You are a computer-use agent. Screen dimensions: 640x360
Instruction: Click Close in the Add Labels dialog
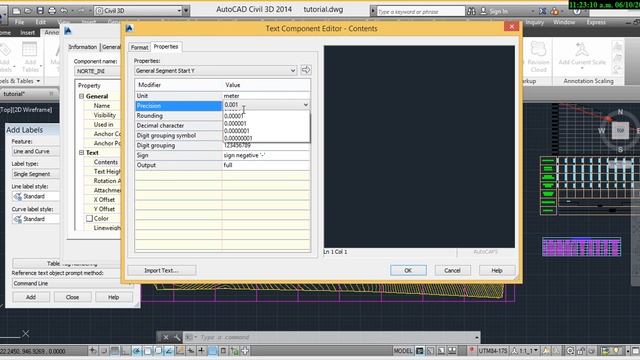pos(72,297)
